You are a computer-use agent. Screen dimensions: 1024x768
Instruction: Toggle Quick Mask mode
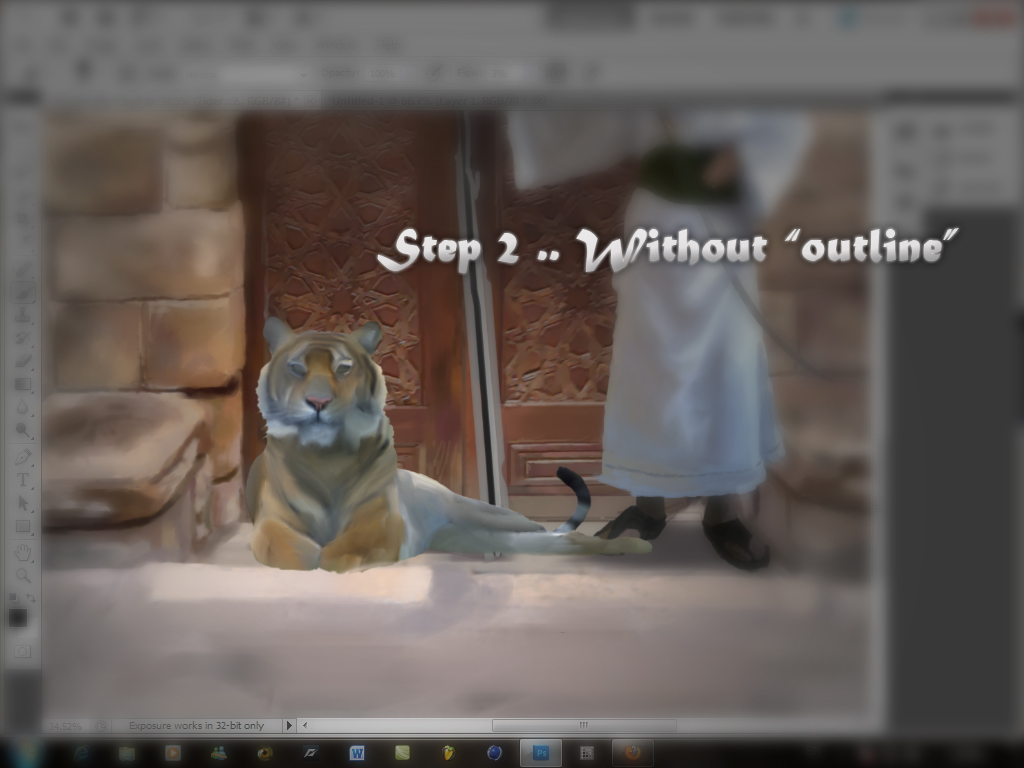[x=22, y=652]
